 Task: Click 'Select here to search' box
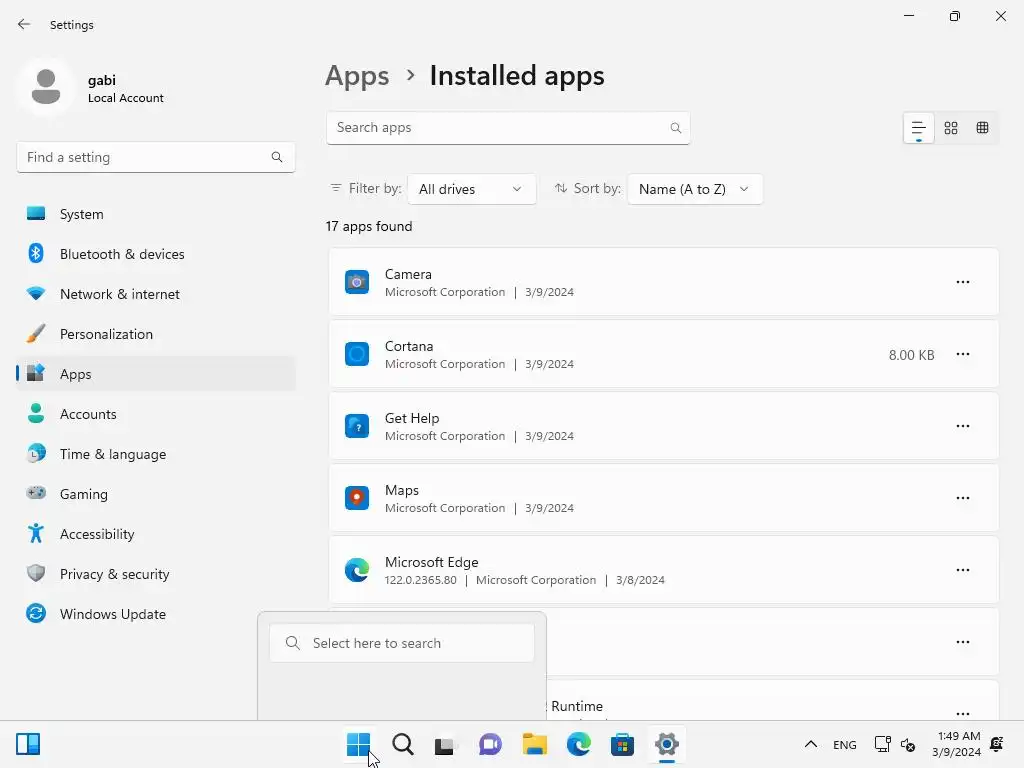pyautogui.click(x=402, y=643)
